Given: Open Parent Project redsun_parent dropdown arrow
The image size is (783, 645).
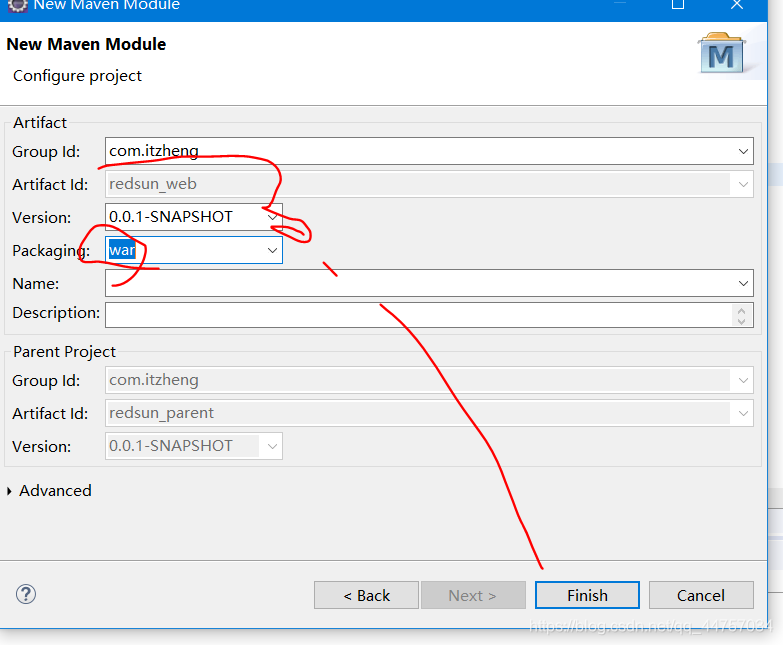Looking at the screenshot, I should pos(743,413).
